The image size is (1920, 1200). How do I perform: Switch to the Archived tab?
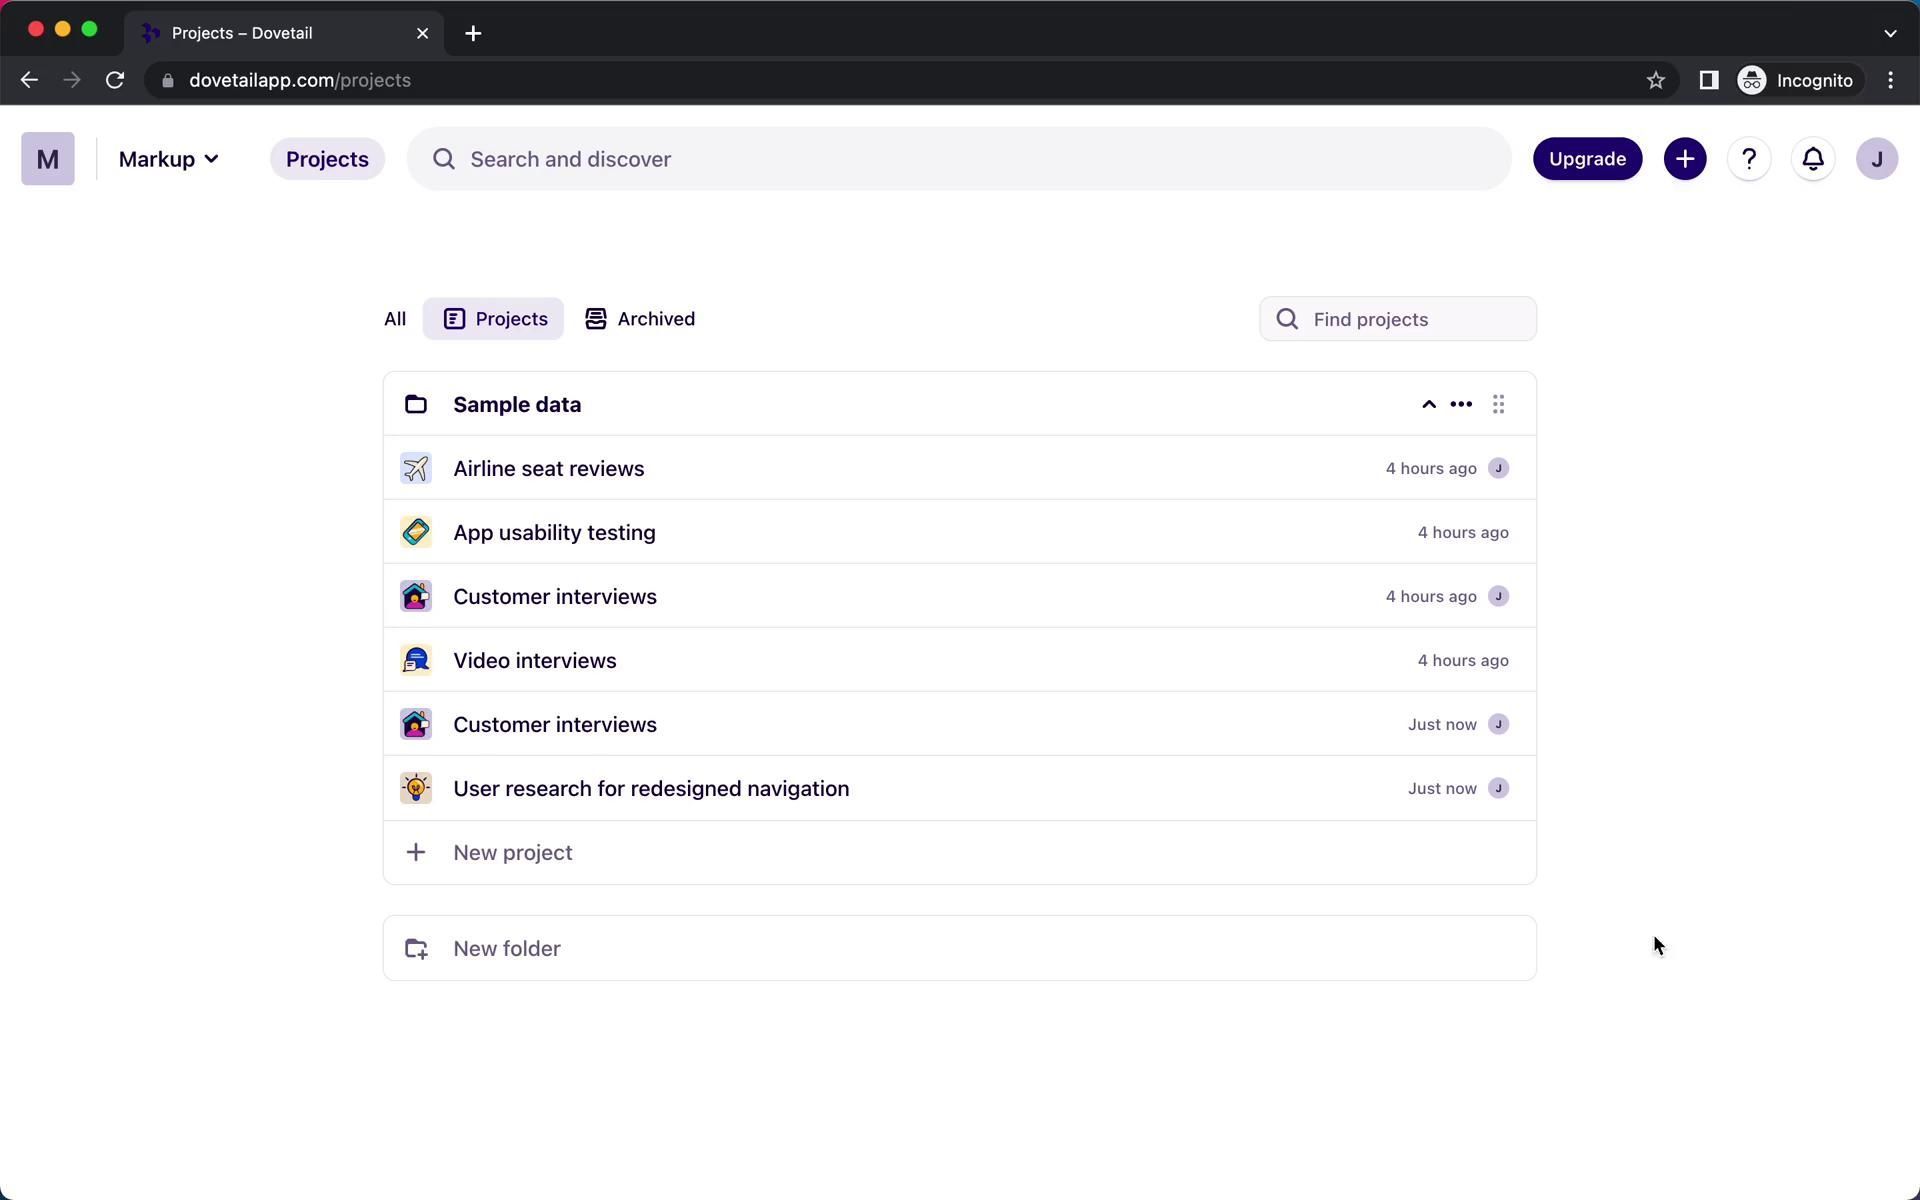tap(640, 319)
